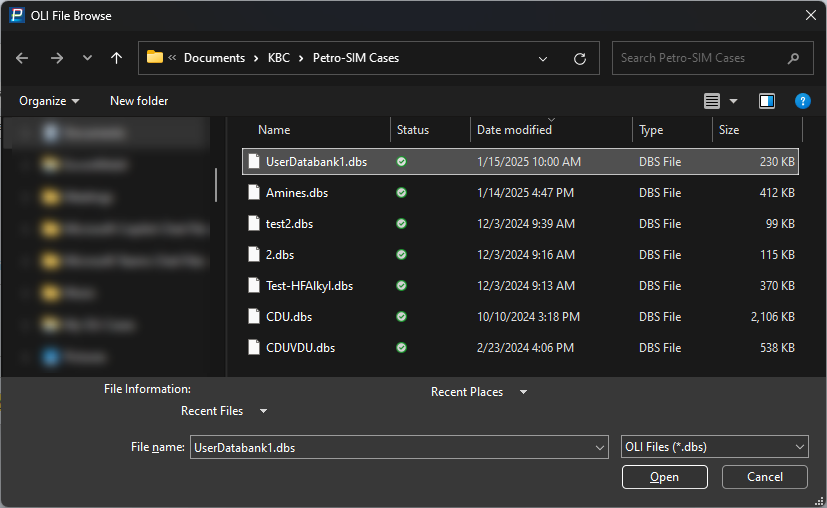
Task: Select the CDU.dbs file icon
Action: (x=254, y=317)
